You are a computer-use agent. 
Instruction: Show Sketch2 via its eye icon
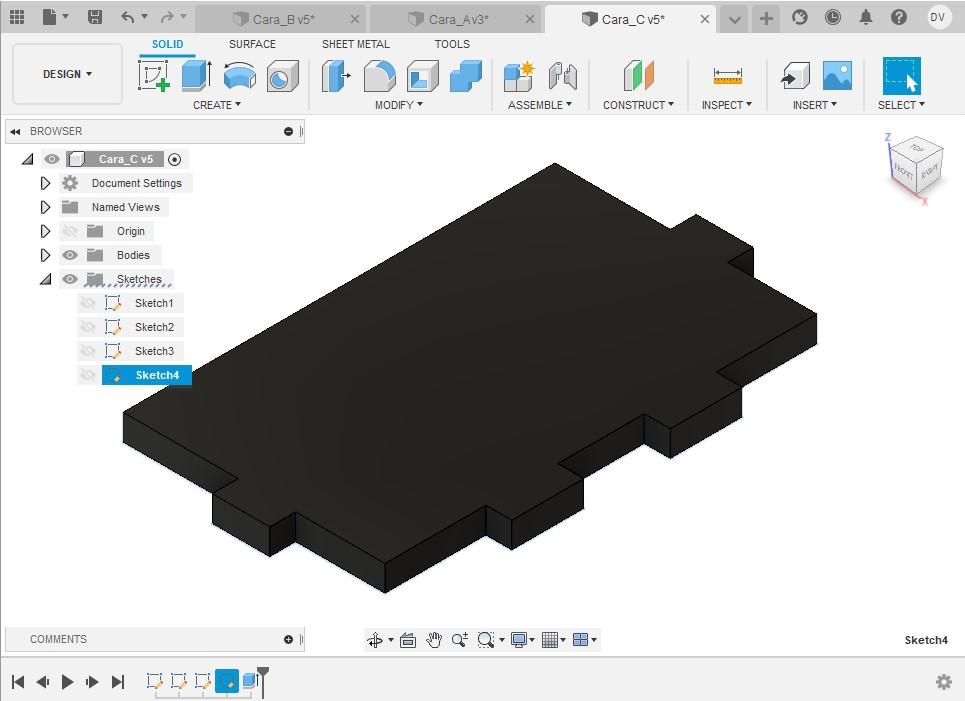point(88,327)
